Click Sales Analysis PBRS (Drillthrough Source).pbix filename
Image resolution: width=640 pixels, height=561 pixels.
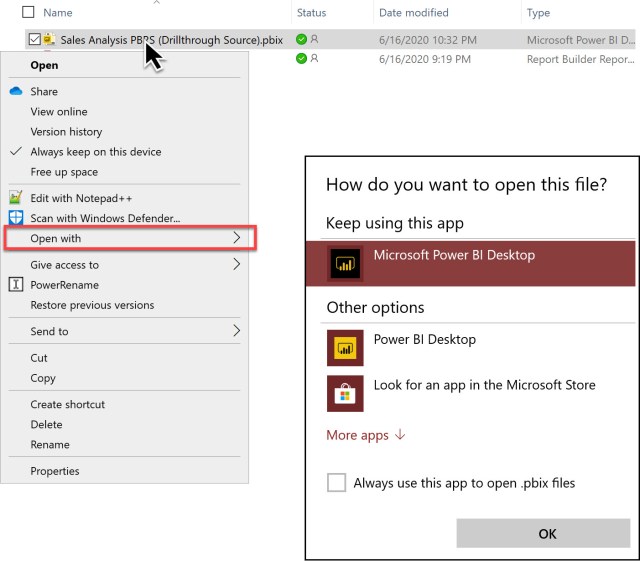click(171, 40)
